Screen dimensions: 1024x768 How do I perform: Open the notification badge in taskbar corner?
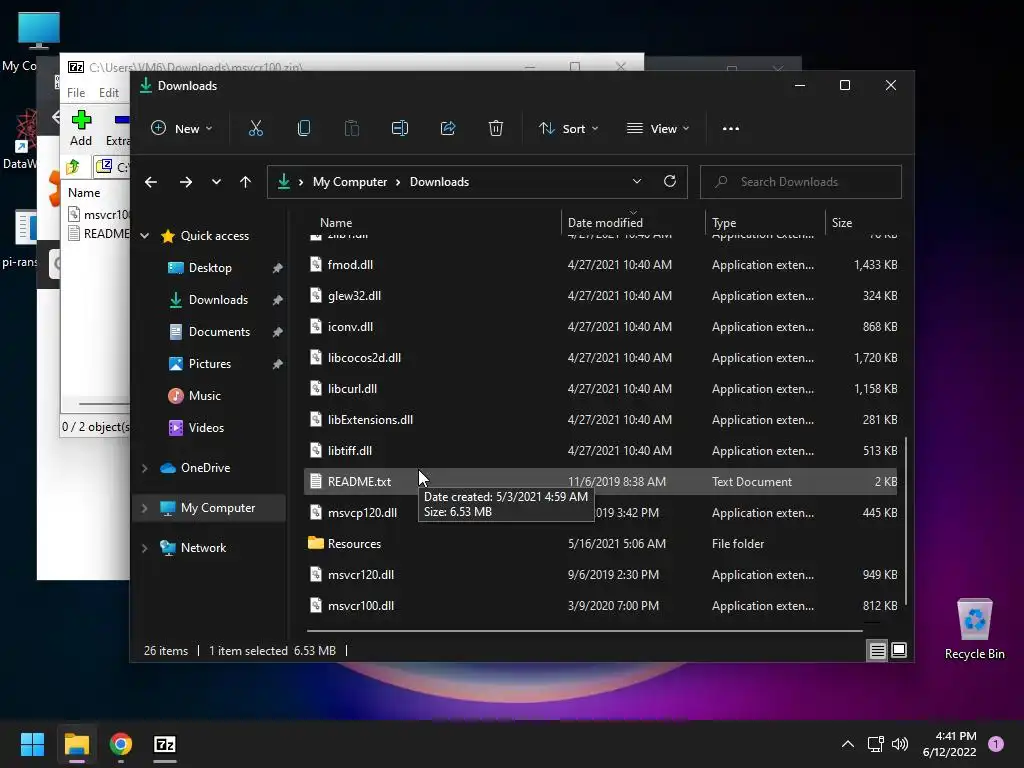click(x=996, y=744)
